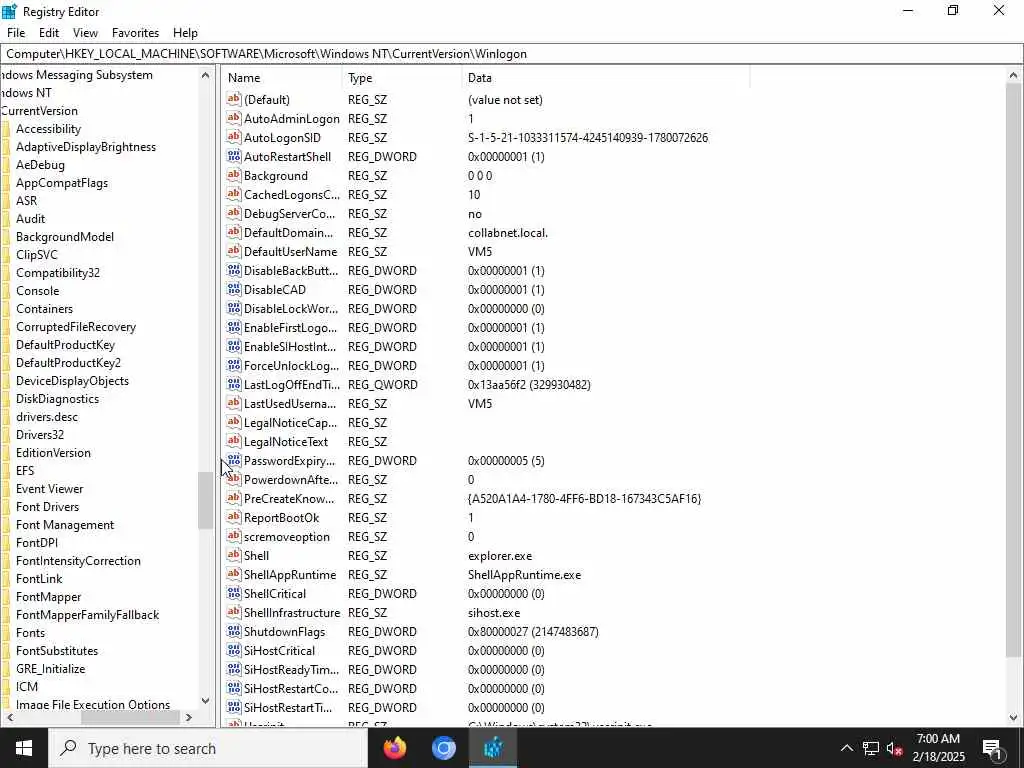Screen dimensions: 1024x768
Task: Open the Edit menu
Action: point(49,33)
